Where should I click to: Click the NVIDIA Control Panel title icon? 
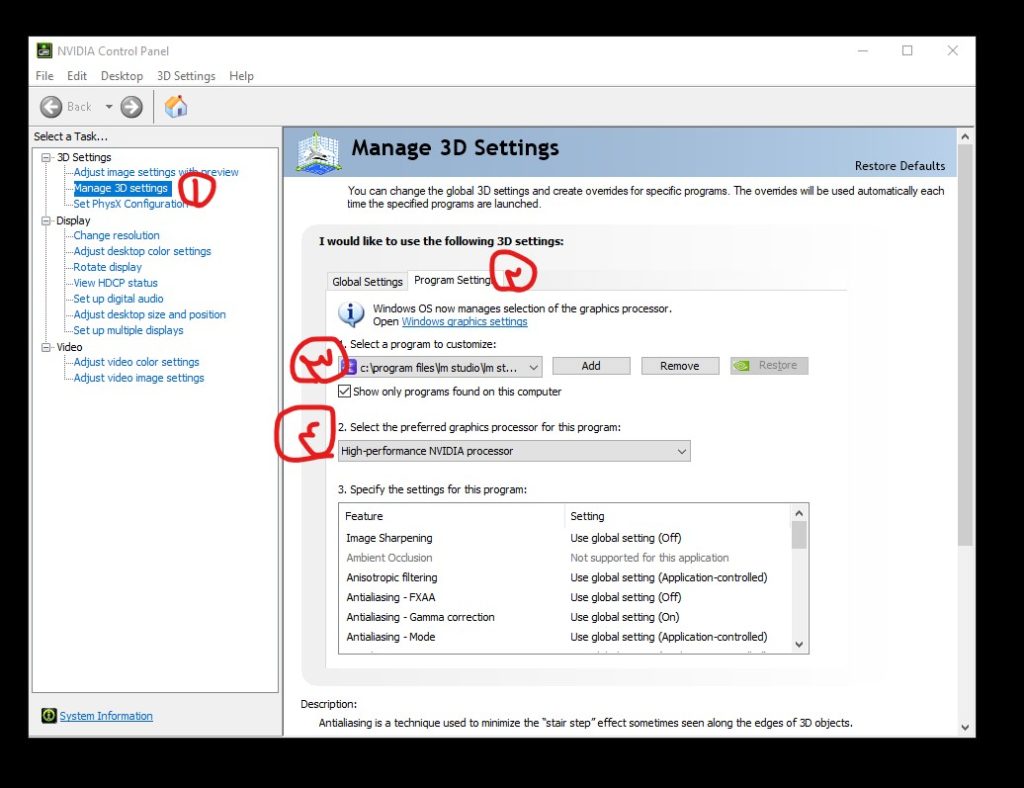point(45,51)
